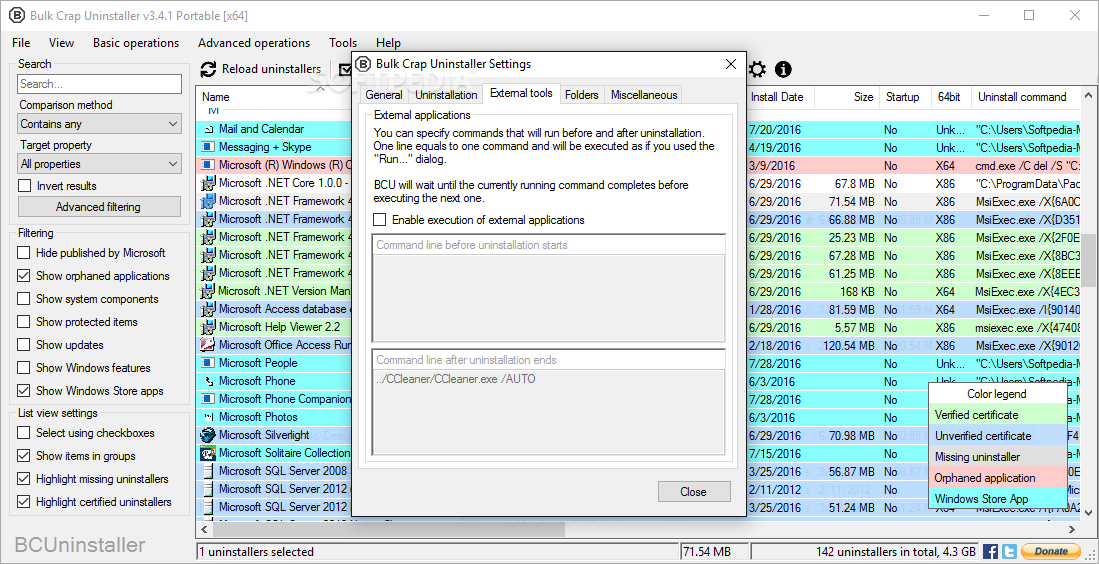Sort list by 64bit column header
The image size is (1099, 564).
951,97
